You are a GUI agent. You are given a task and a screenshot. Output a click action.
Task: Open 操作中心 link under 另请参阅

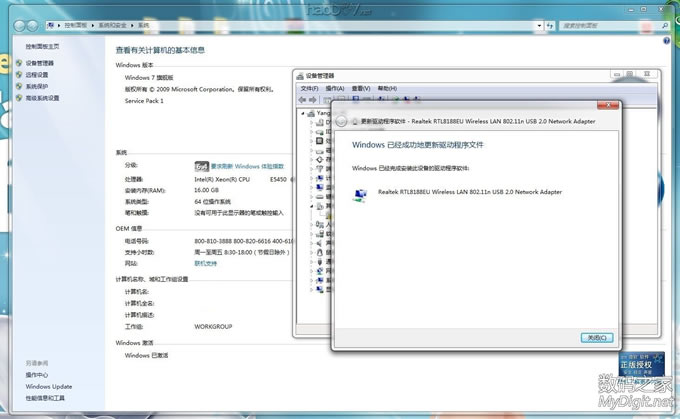pos(37,375)
